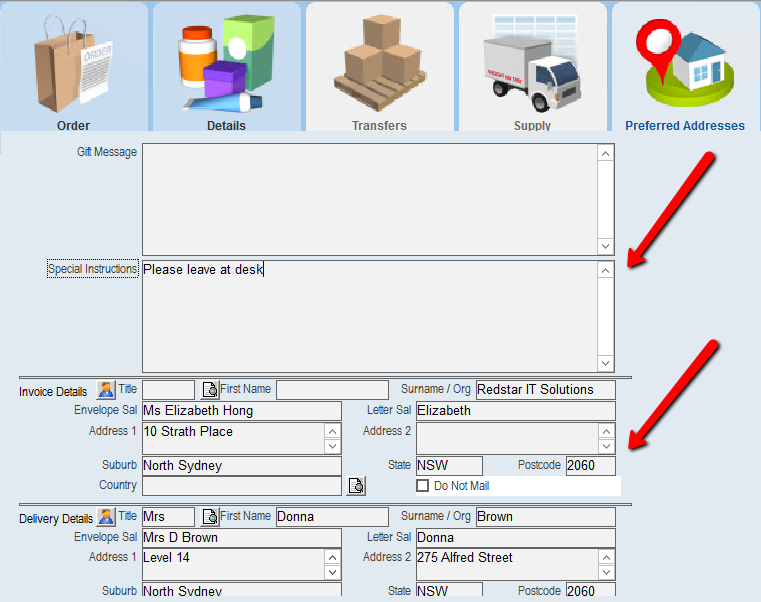Click lookup icon next to Invoice Title field

(210, 390)
